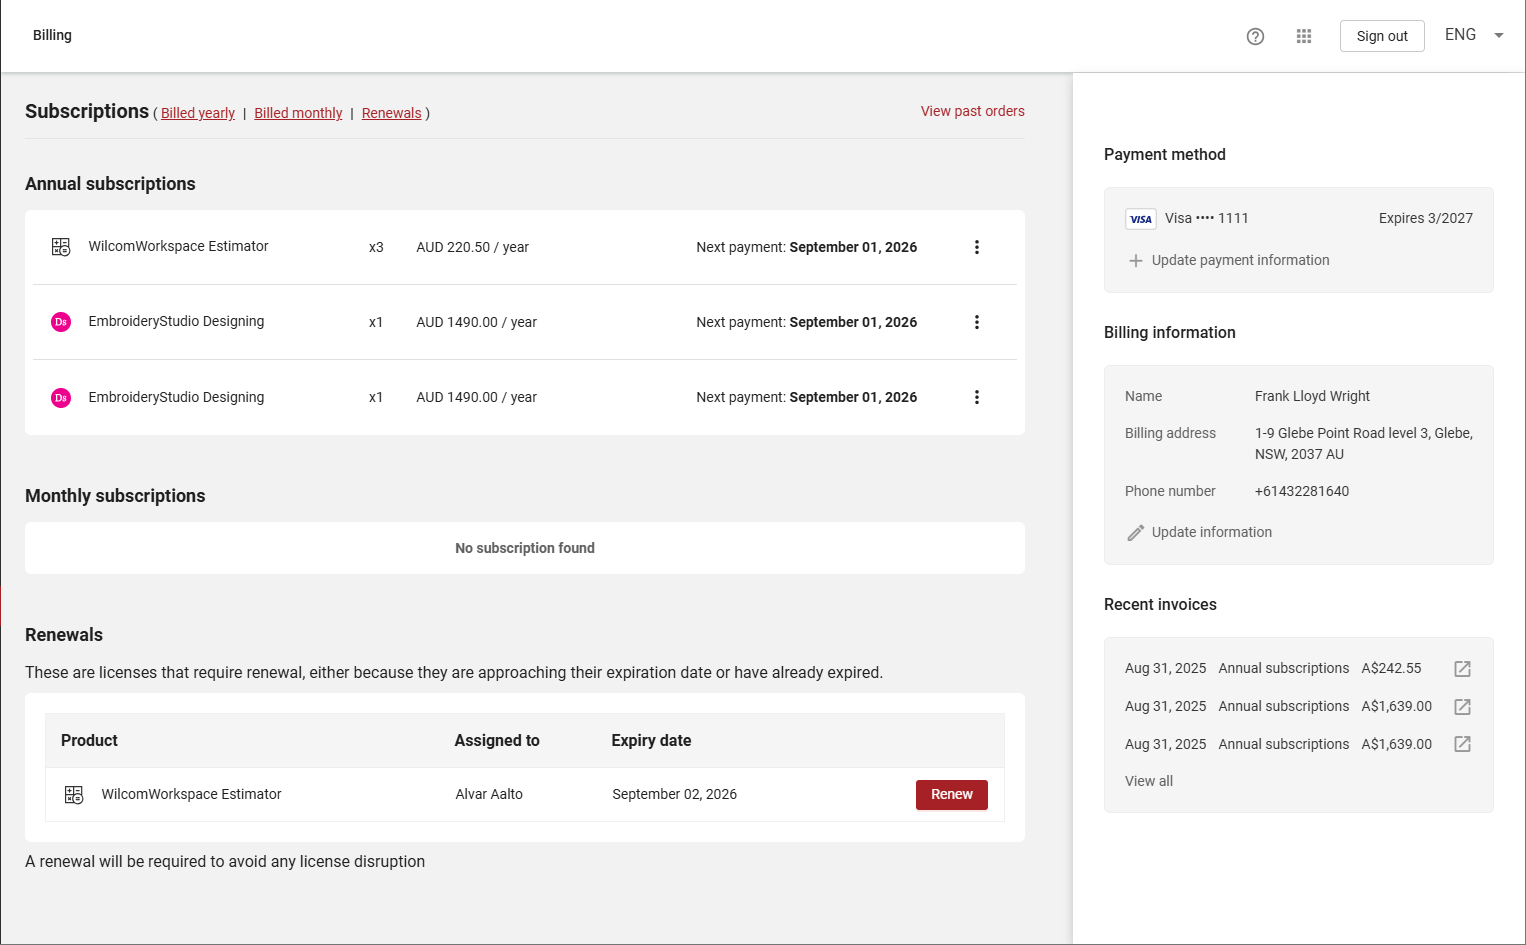Click the Expires 3/2027 card expiry text
This screenshot has height=945, width=1526.
click(x=1426, y=218)
